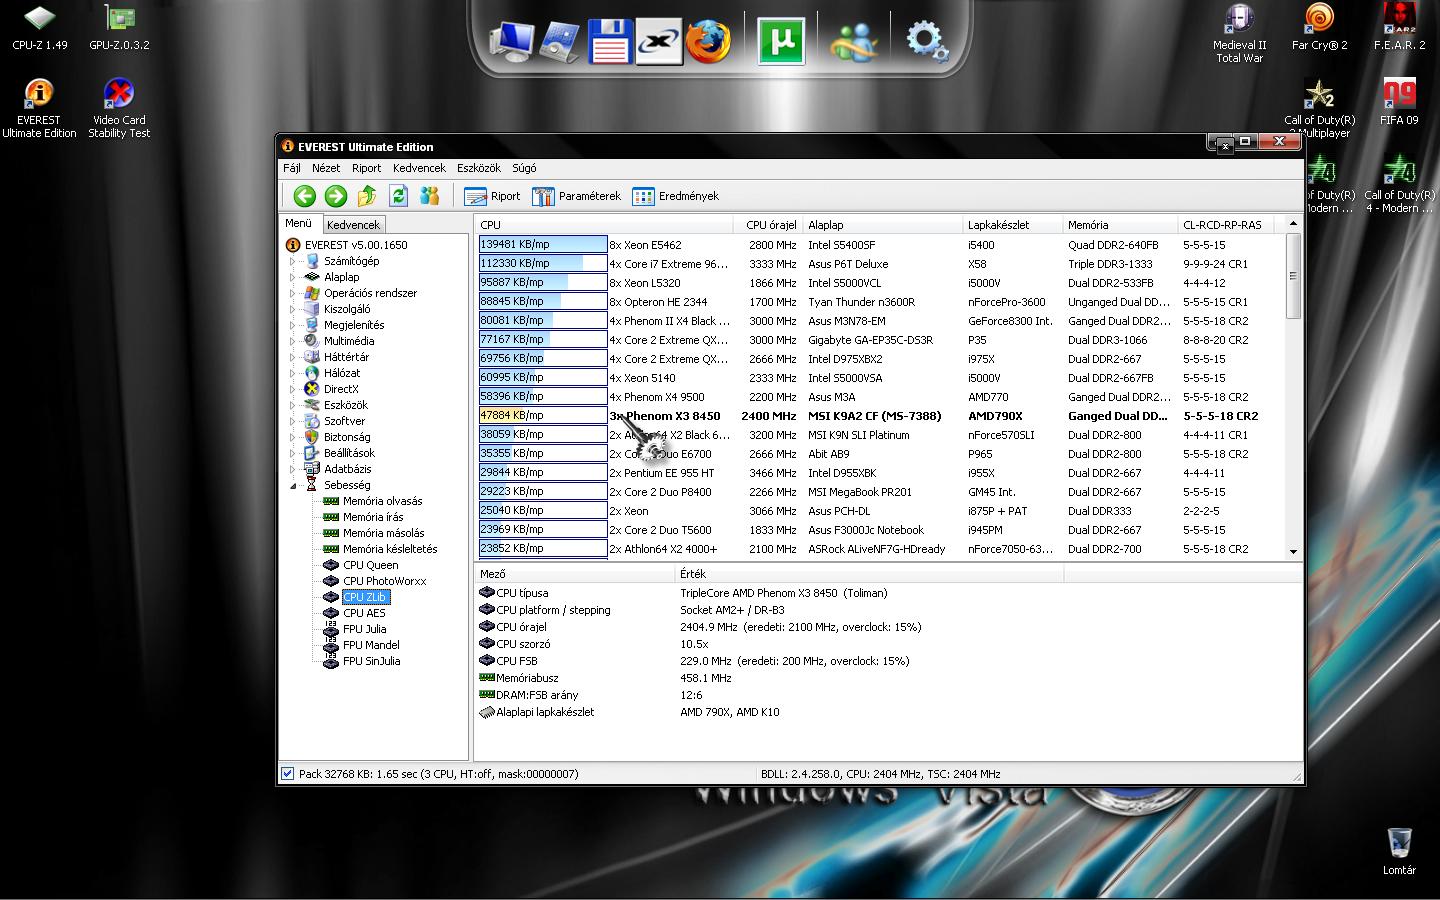Click the green up-level arrow icon
The width and height of the screenshot is (1440, 900).
pyautogui.click(x=367, y=196)
